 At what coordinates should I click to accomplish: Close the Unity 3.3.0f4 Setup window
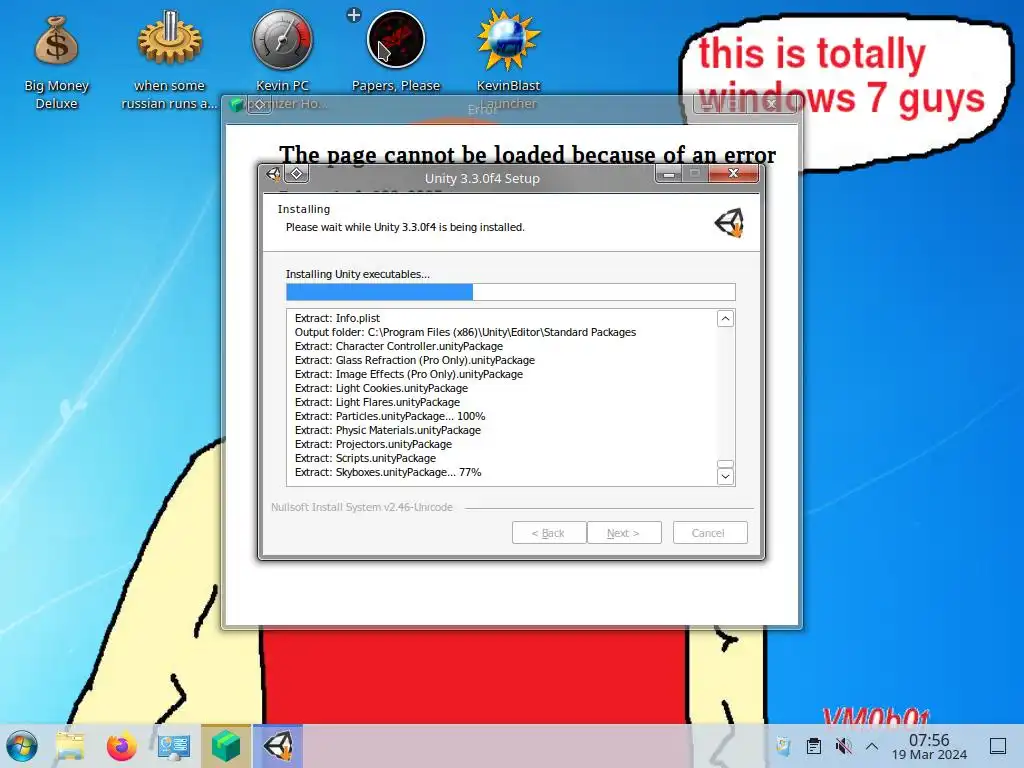[x=733, y=173]
